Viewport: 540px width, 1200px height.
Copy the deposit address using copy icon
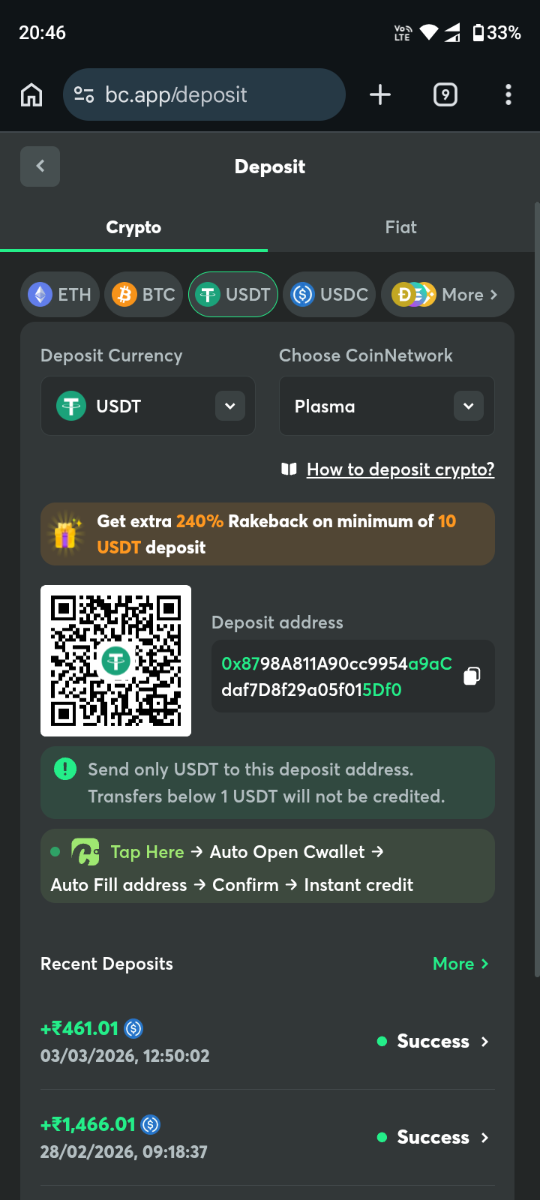click(x=472, y=677)
